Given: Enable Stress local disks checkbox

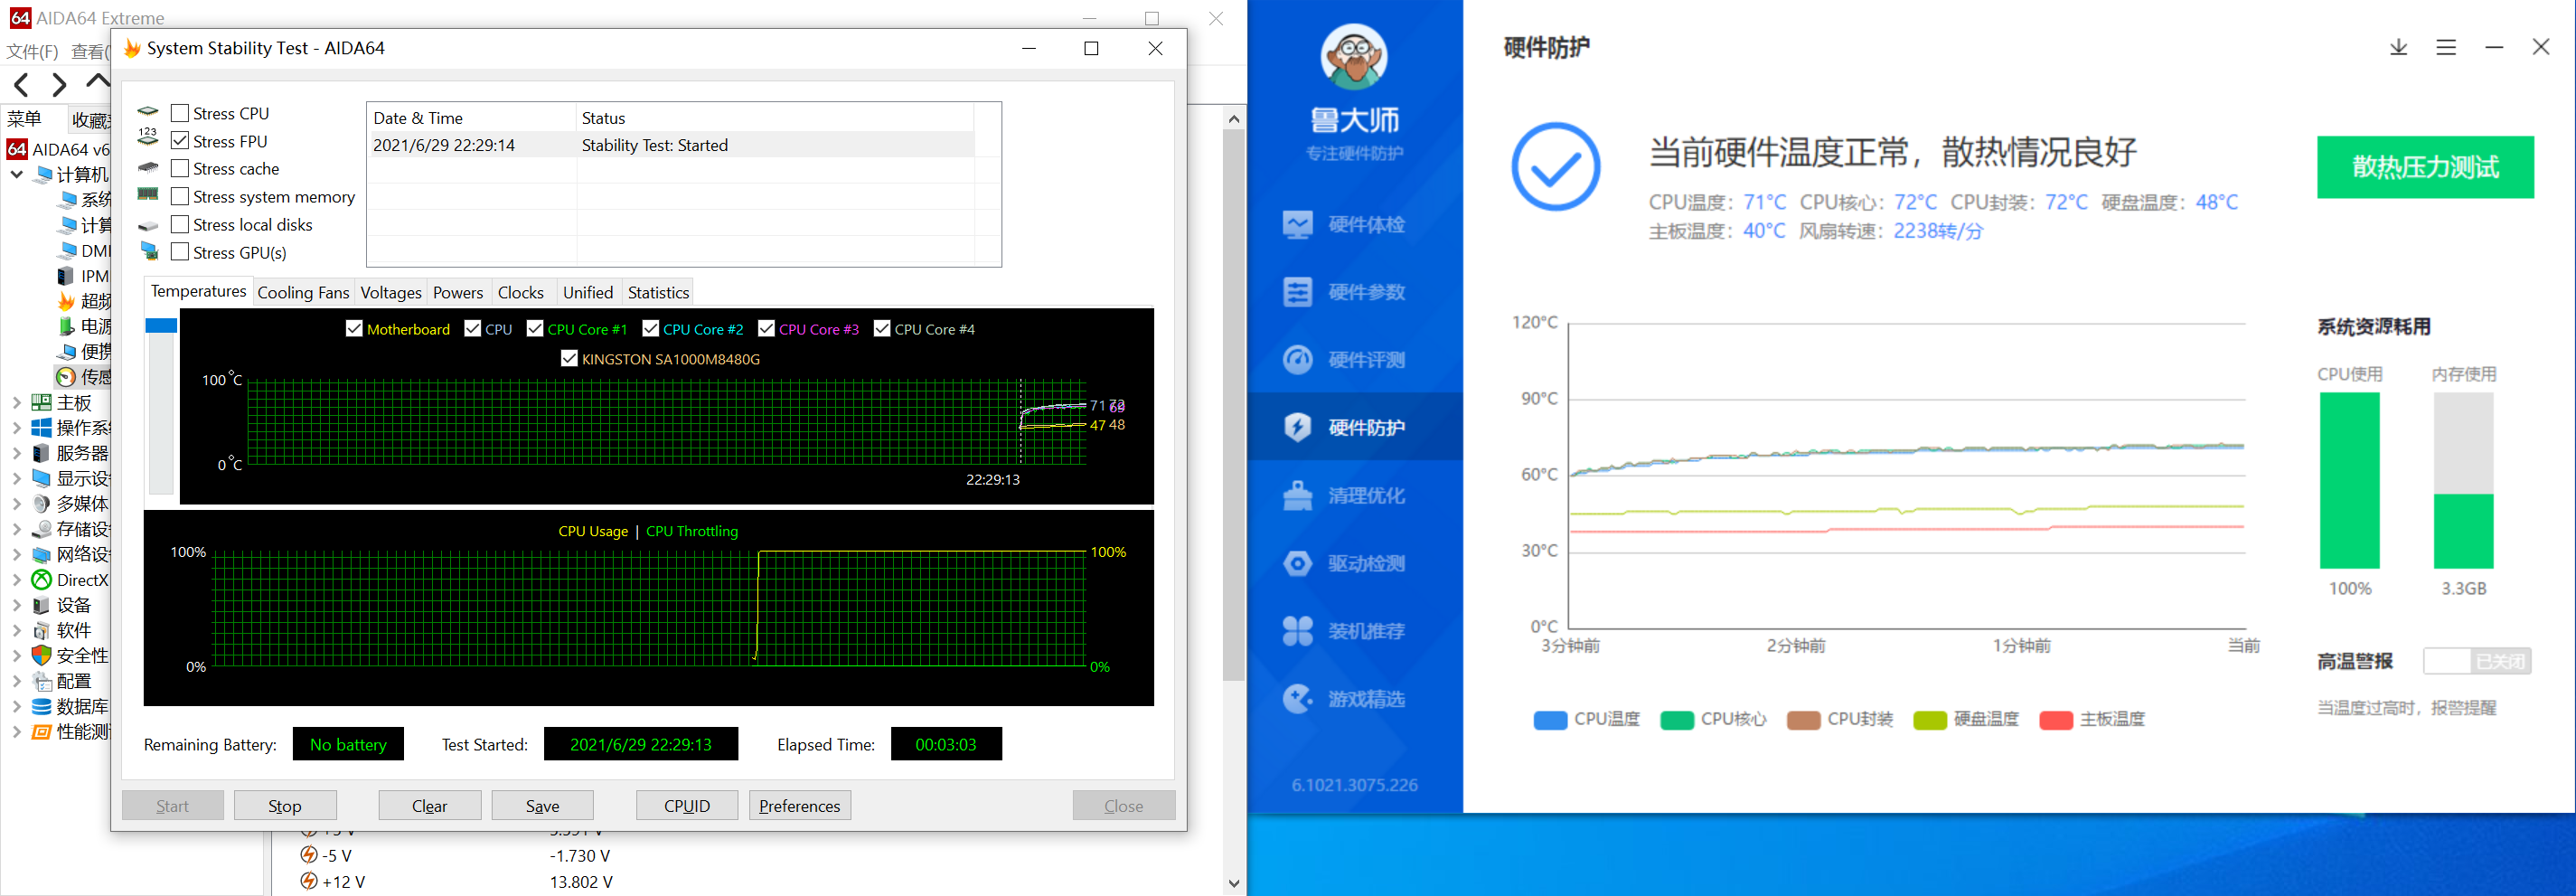Looking at the screenshot, I should coord(180,224).
